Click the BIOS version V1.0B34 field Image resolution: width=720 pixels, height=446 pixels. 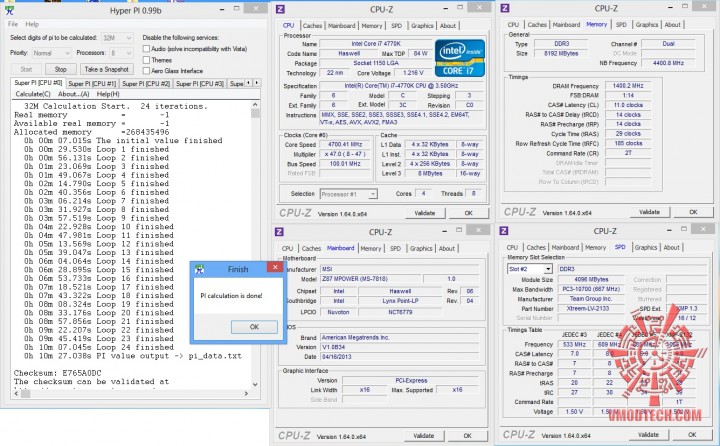click(x=399, y=347)
